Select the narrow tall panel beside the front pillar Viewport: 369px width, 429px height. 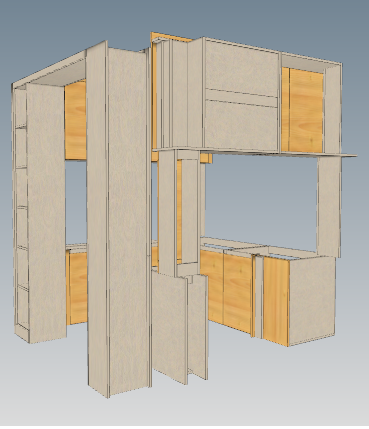coord(97,217)
